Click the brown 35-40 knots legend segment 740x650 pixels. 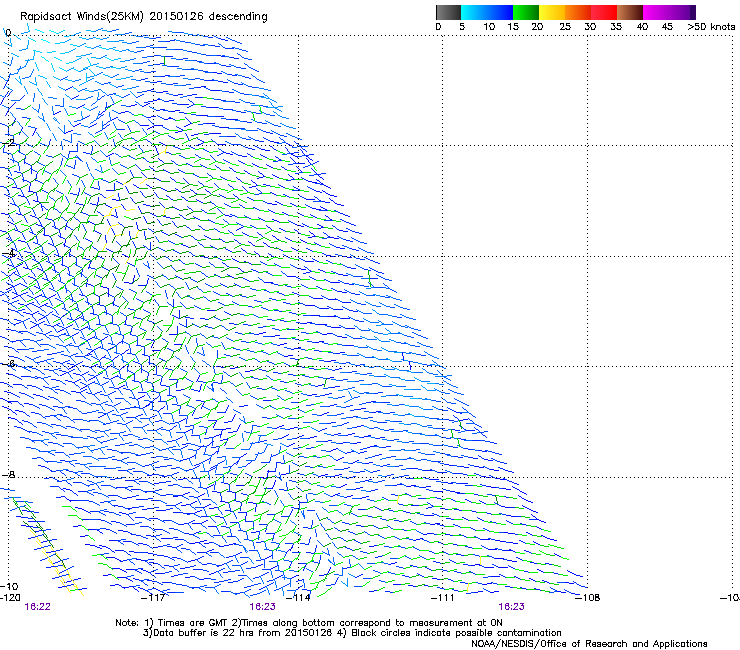[630, 12]
